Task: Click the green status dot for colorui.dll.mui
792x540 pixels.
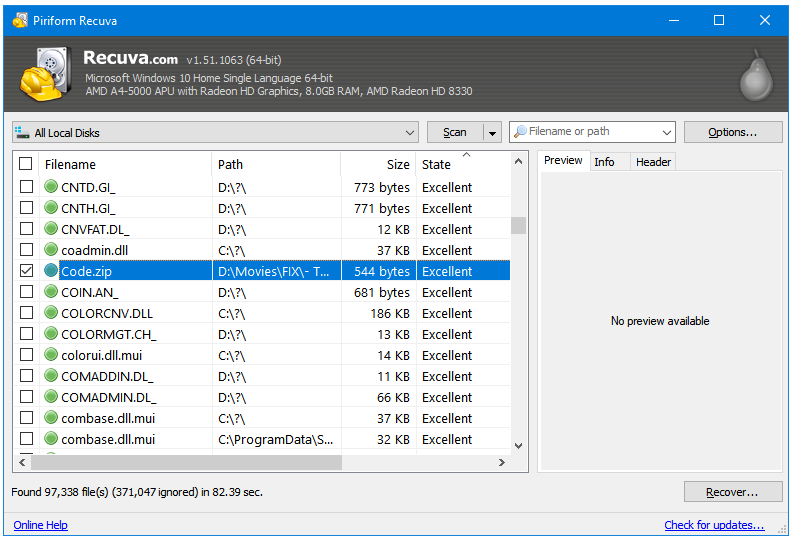Action: click(51, 355)
